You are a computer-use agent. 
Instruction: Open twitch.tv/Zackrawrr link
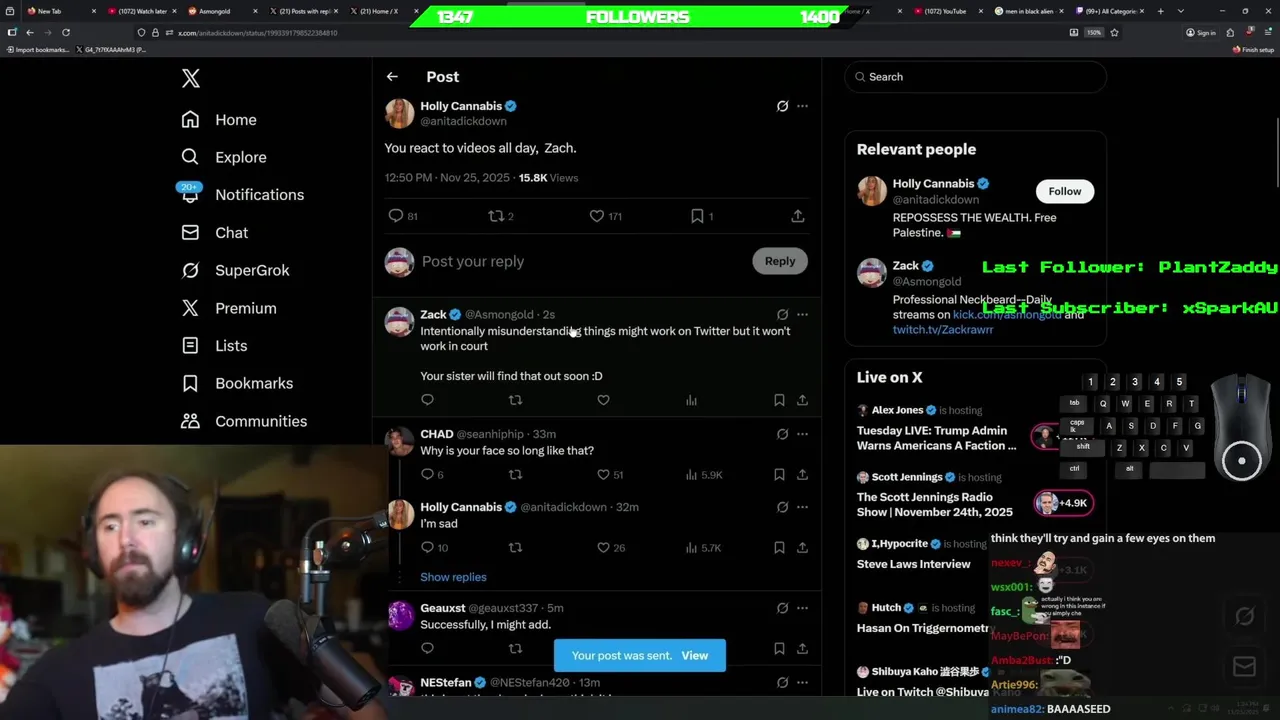pyautogui.click(x=943, y=330)
